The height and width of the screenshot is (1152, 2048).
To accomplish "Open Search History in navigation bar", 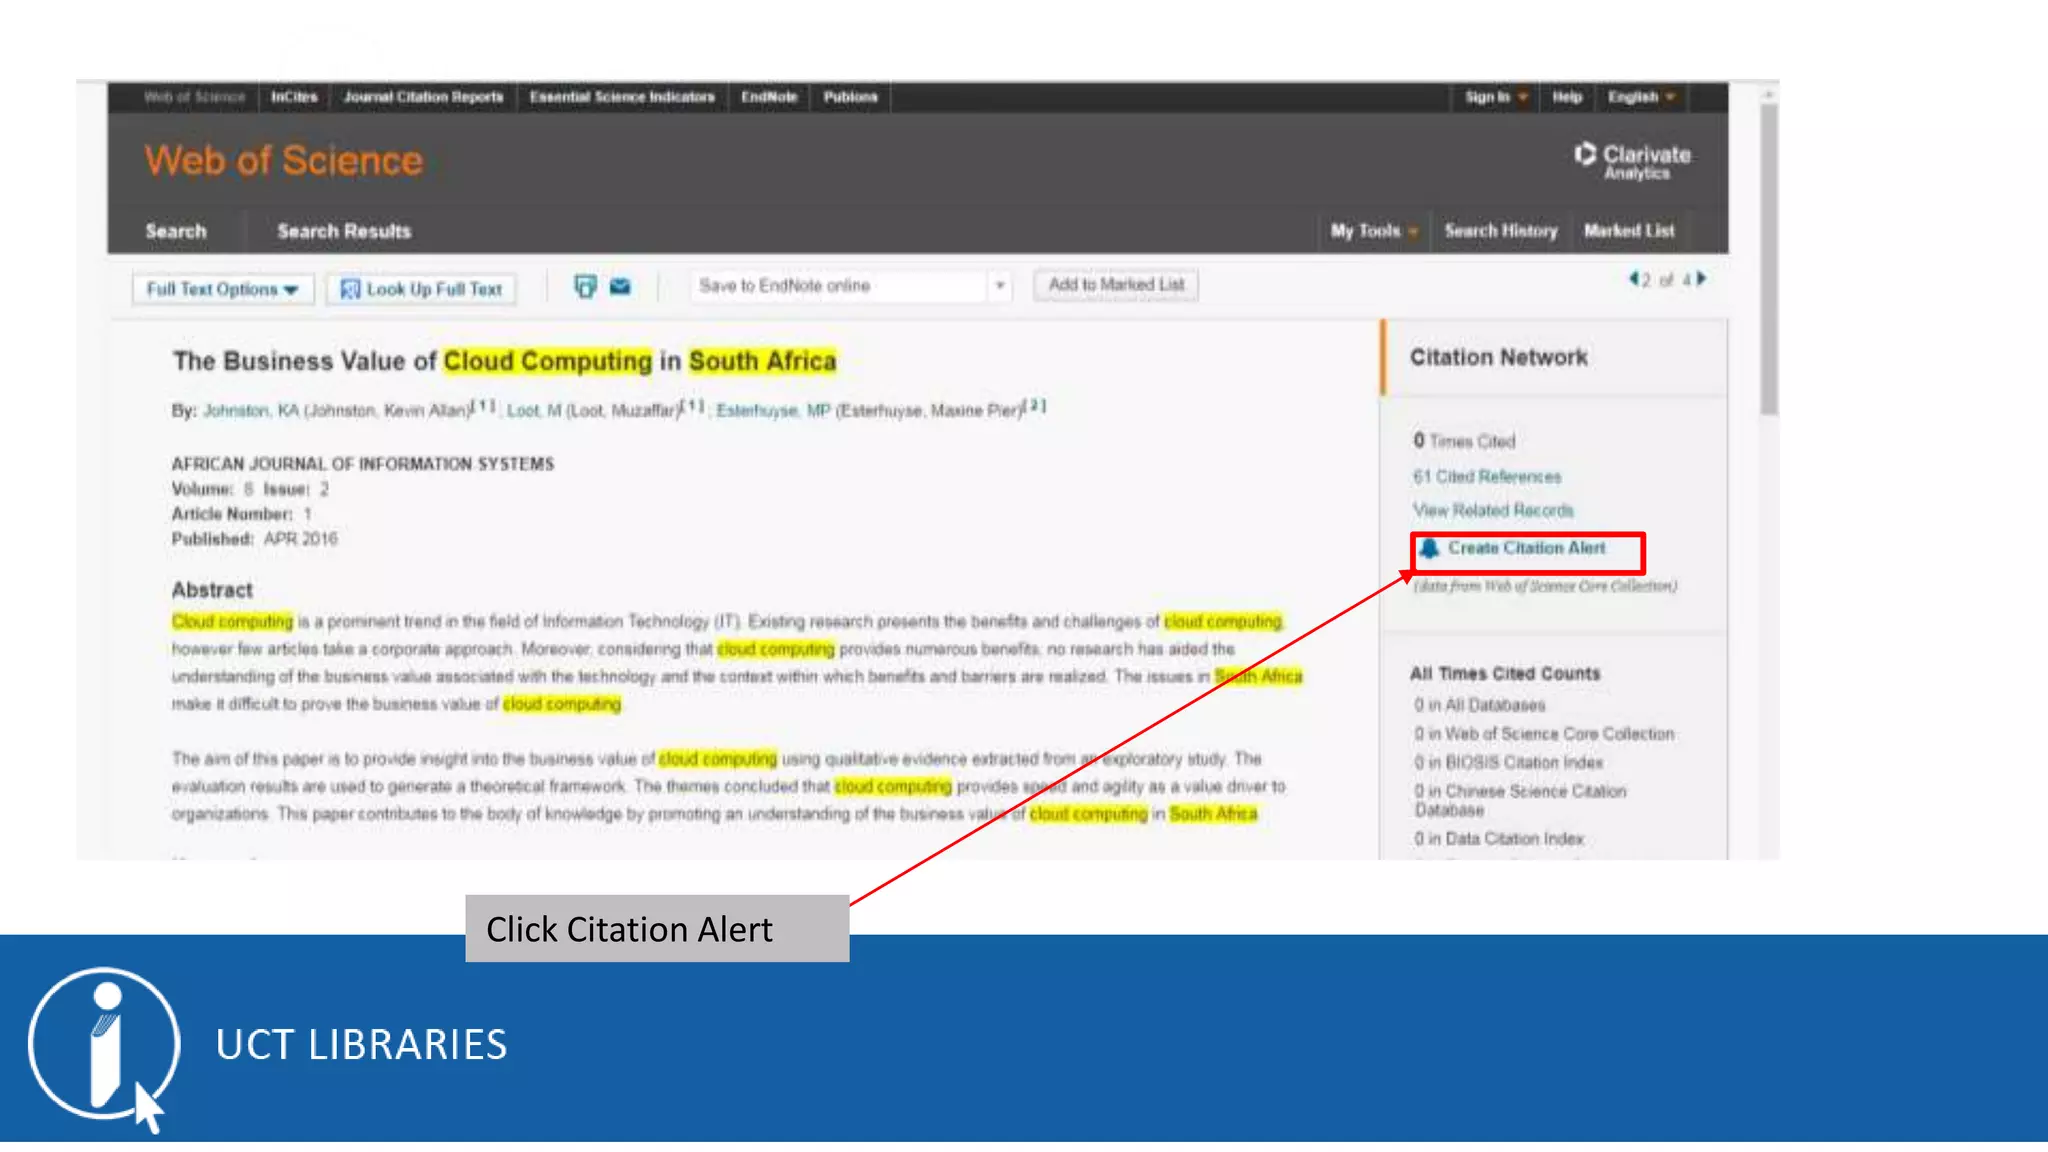I will click(1500, 231).
